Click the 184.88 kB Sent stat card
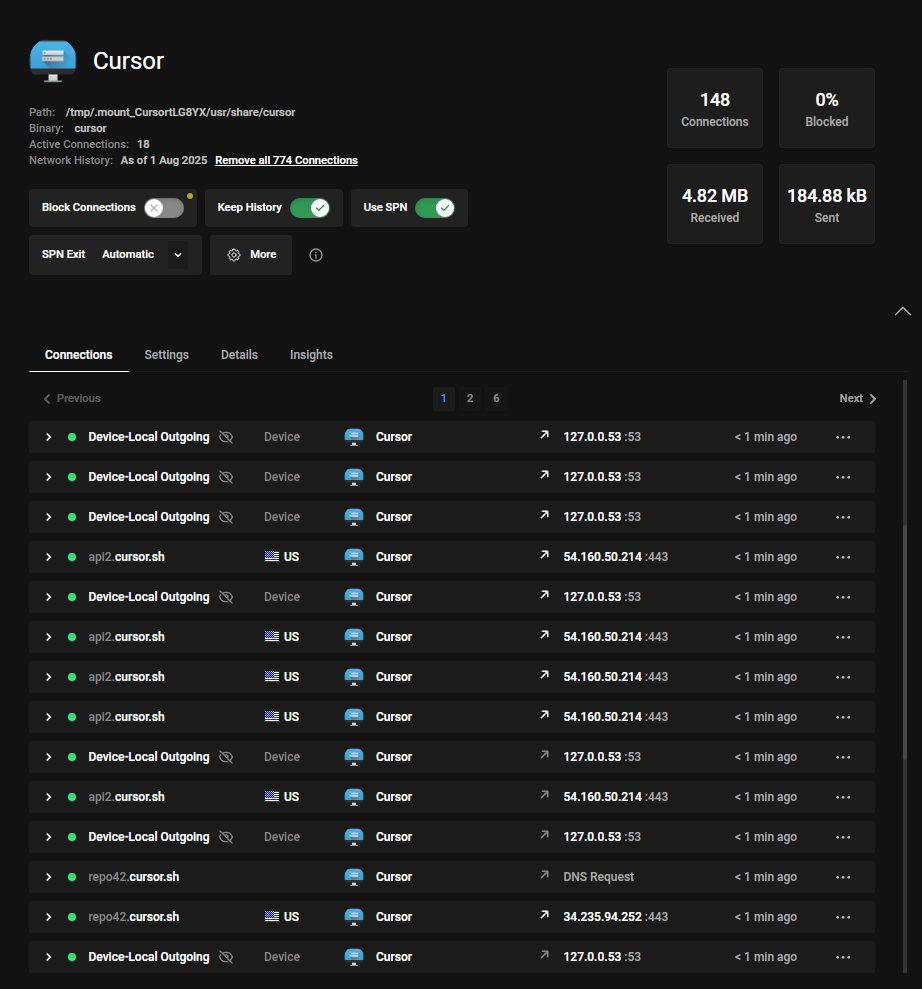 827,204
